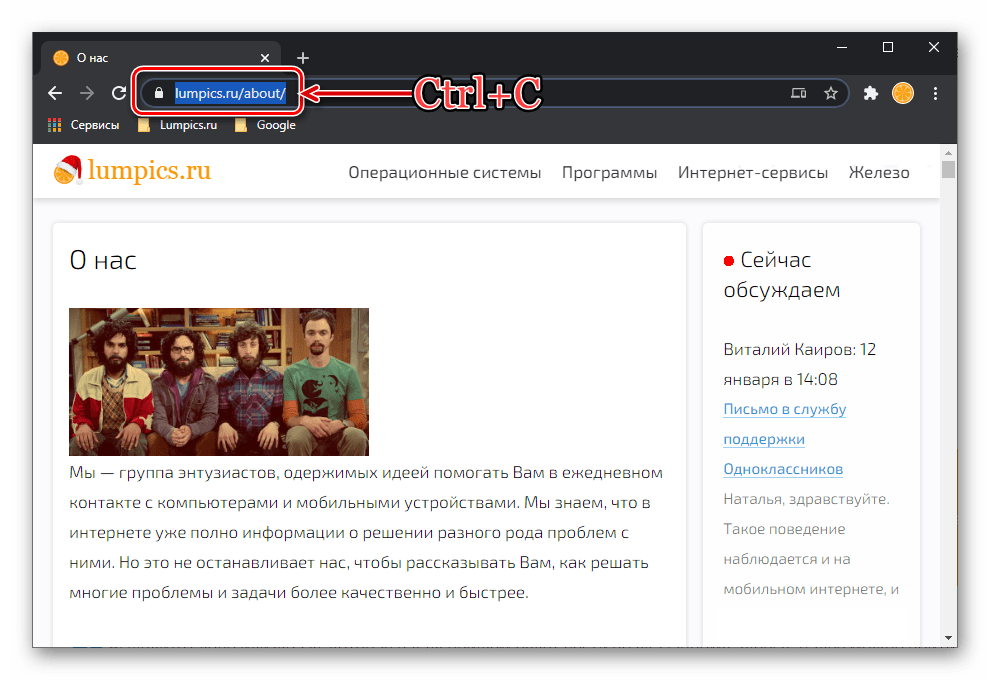Close the browser window
Viewport: 990px width, 680px height.
(x=934, y=47)
